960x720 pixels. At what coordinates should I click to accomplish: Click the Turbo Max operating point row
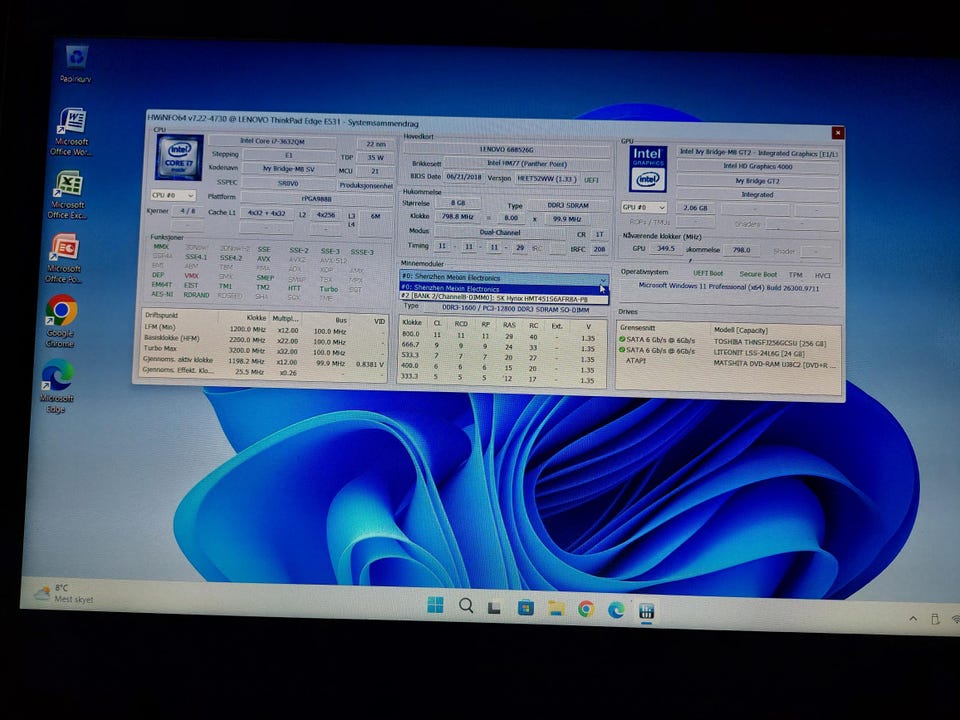pos(264,350)
